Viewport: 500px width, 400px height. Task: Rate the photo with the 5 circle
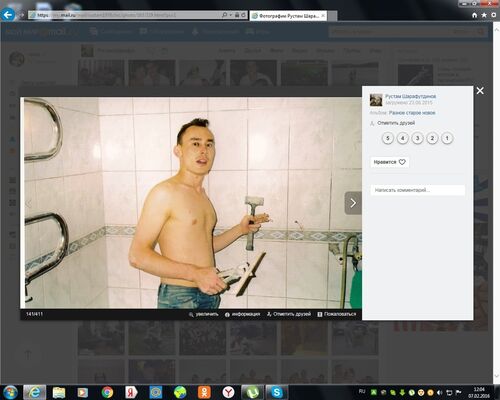click(388, 138)
